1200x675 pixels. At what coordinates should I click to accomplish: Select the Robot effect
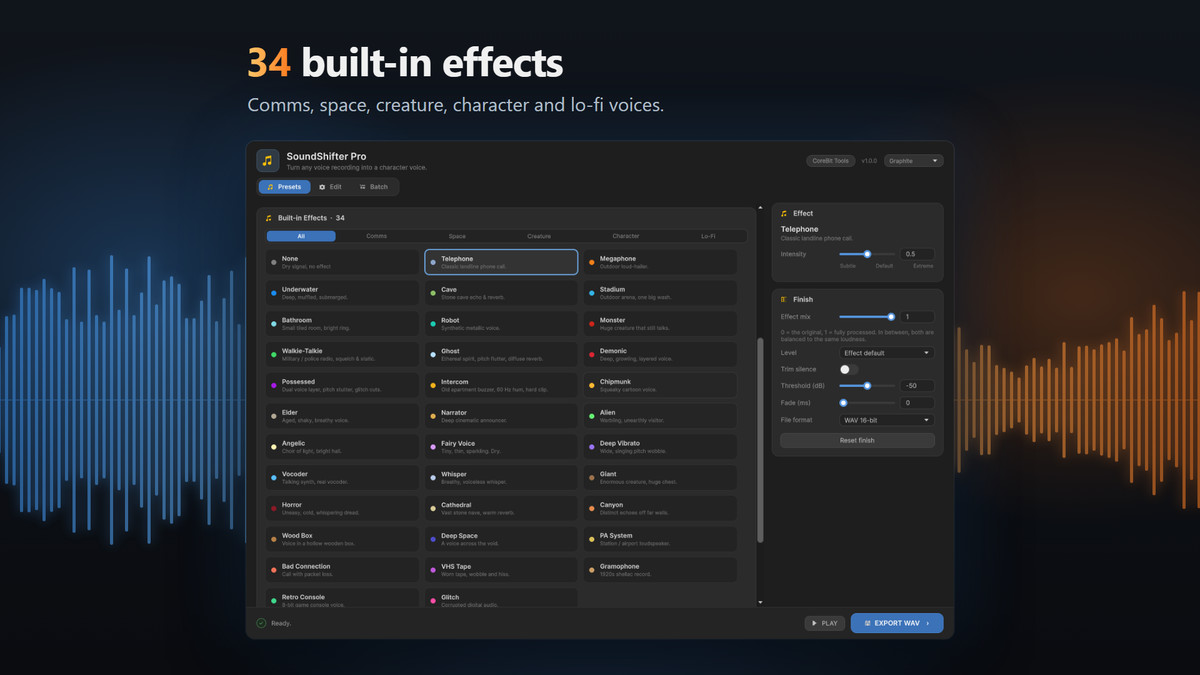click(501, 324)
